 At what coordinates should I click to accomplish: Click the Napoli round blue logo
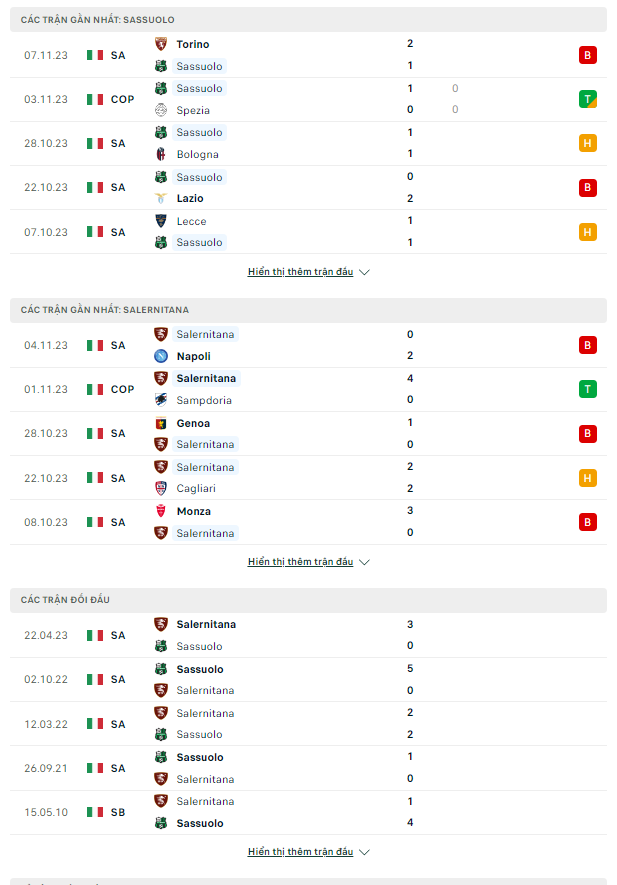(x=161, y=356)
